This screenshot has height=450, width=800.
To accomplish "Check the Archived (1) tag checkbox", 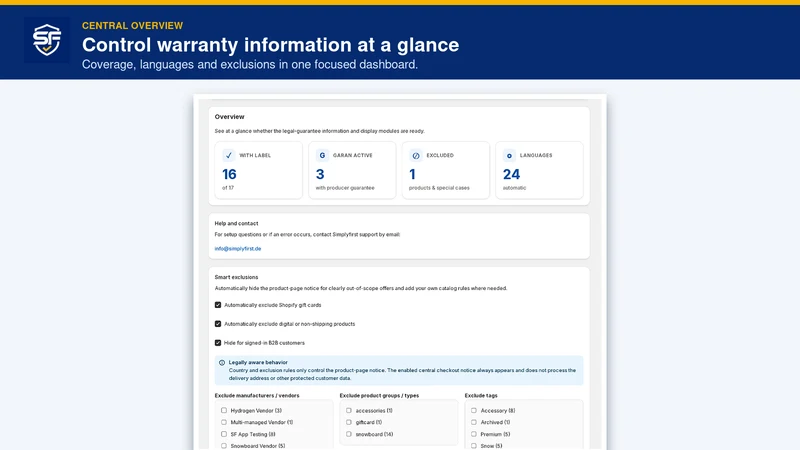I will (x=474, y=422).
